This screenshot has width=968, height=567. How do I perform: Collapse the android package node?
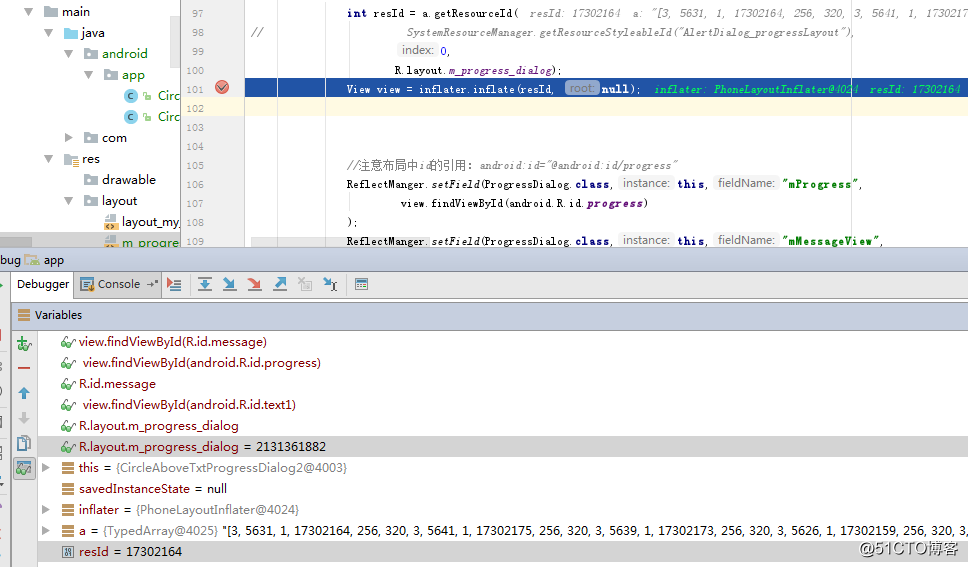69,53
